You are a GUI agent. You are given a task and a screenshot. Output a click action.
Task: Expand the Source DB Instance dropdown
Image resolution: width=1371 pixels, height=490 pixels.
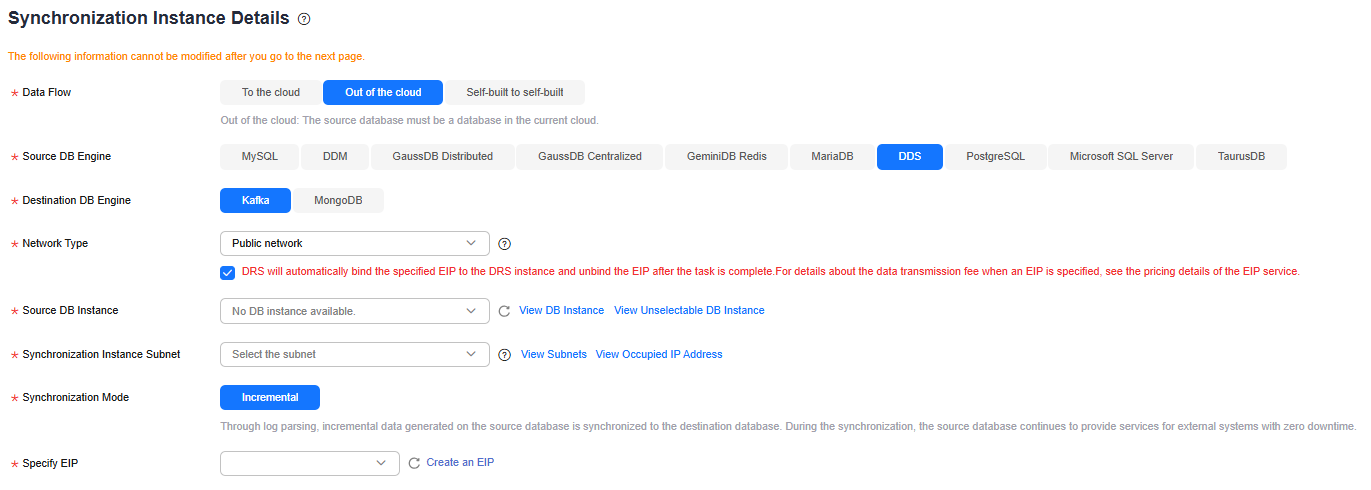(x=355, y=311)
